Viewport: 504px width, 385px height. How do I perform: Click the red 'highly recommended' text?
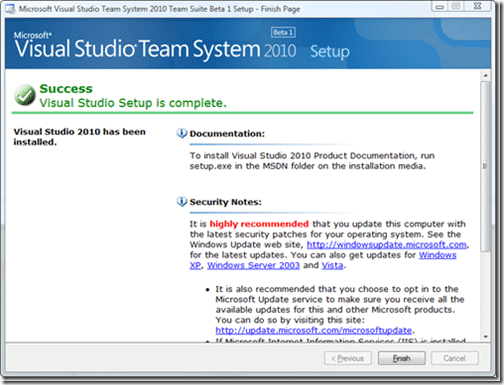click(x=259, y=224)
